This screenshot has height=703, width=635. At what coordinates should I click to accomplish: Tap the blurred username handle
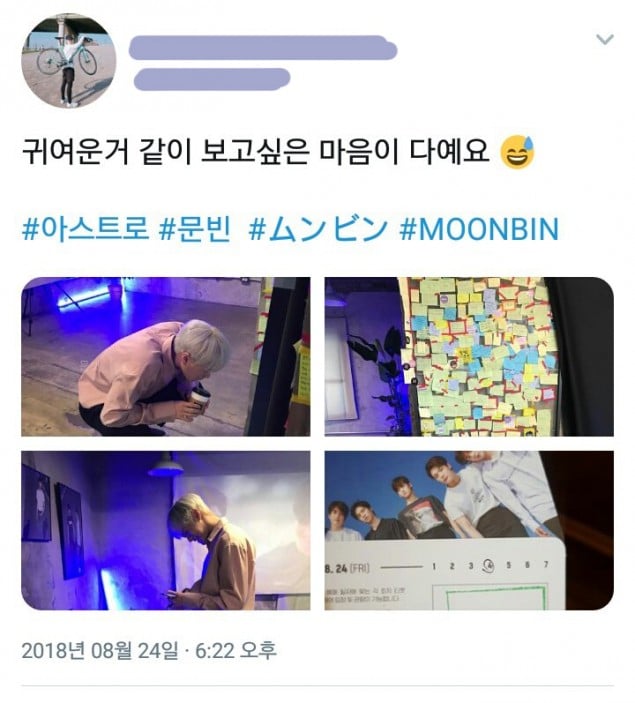click(212, 79)
